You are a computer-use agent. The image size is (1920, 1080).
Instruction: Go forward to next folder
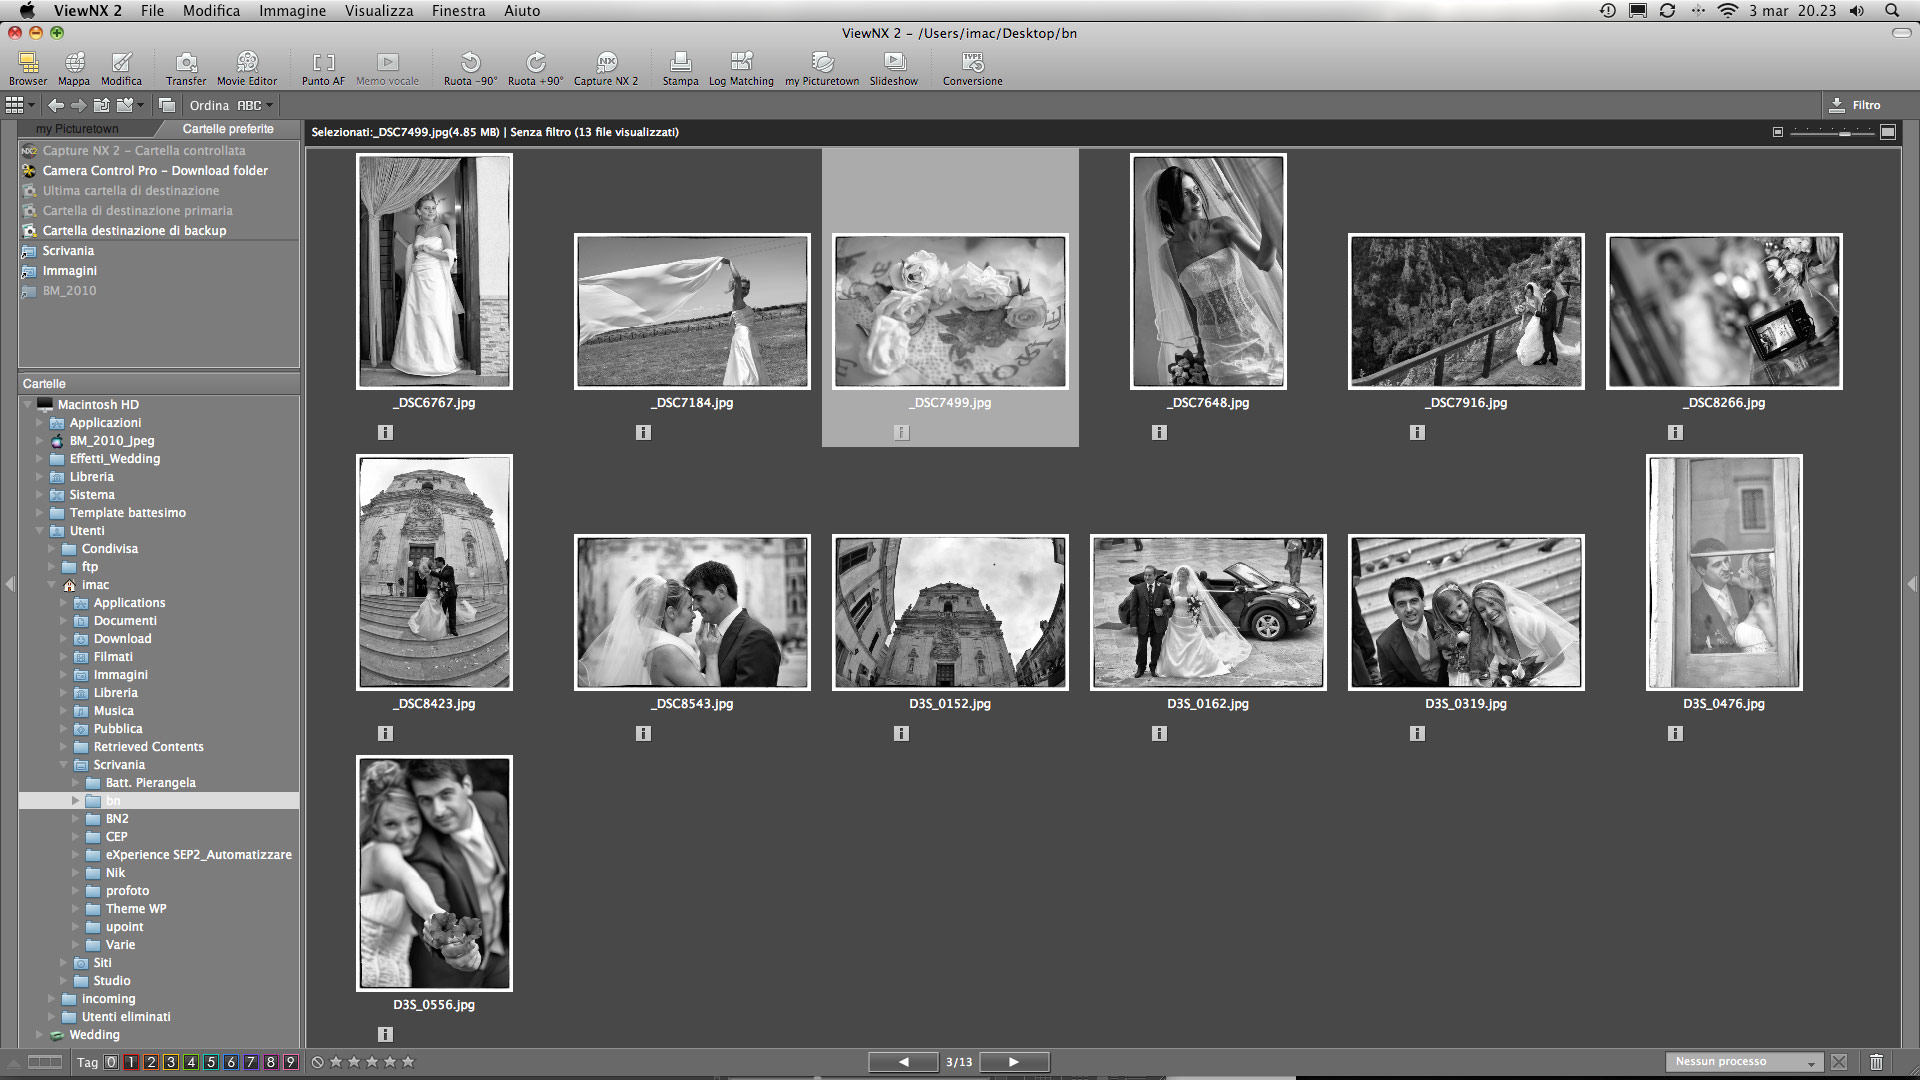tap(78, 105)
